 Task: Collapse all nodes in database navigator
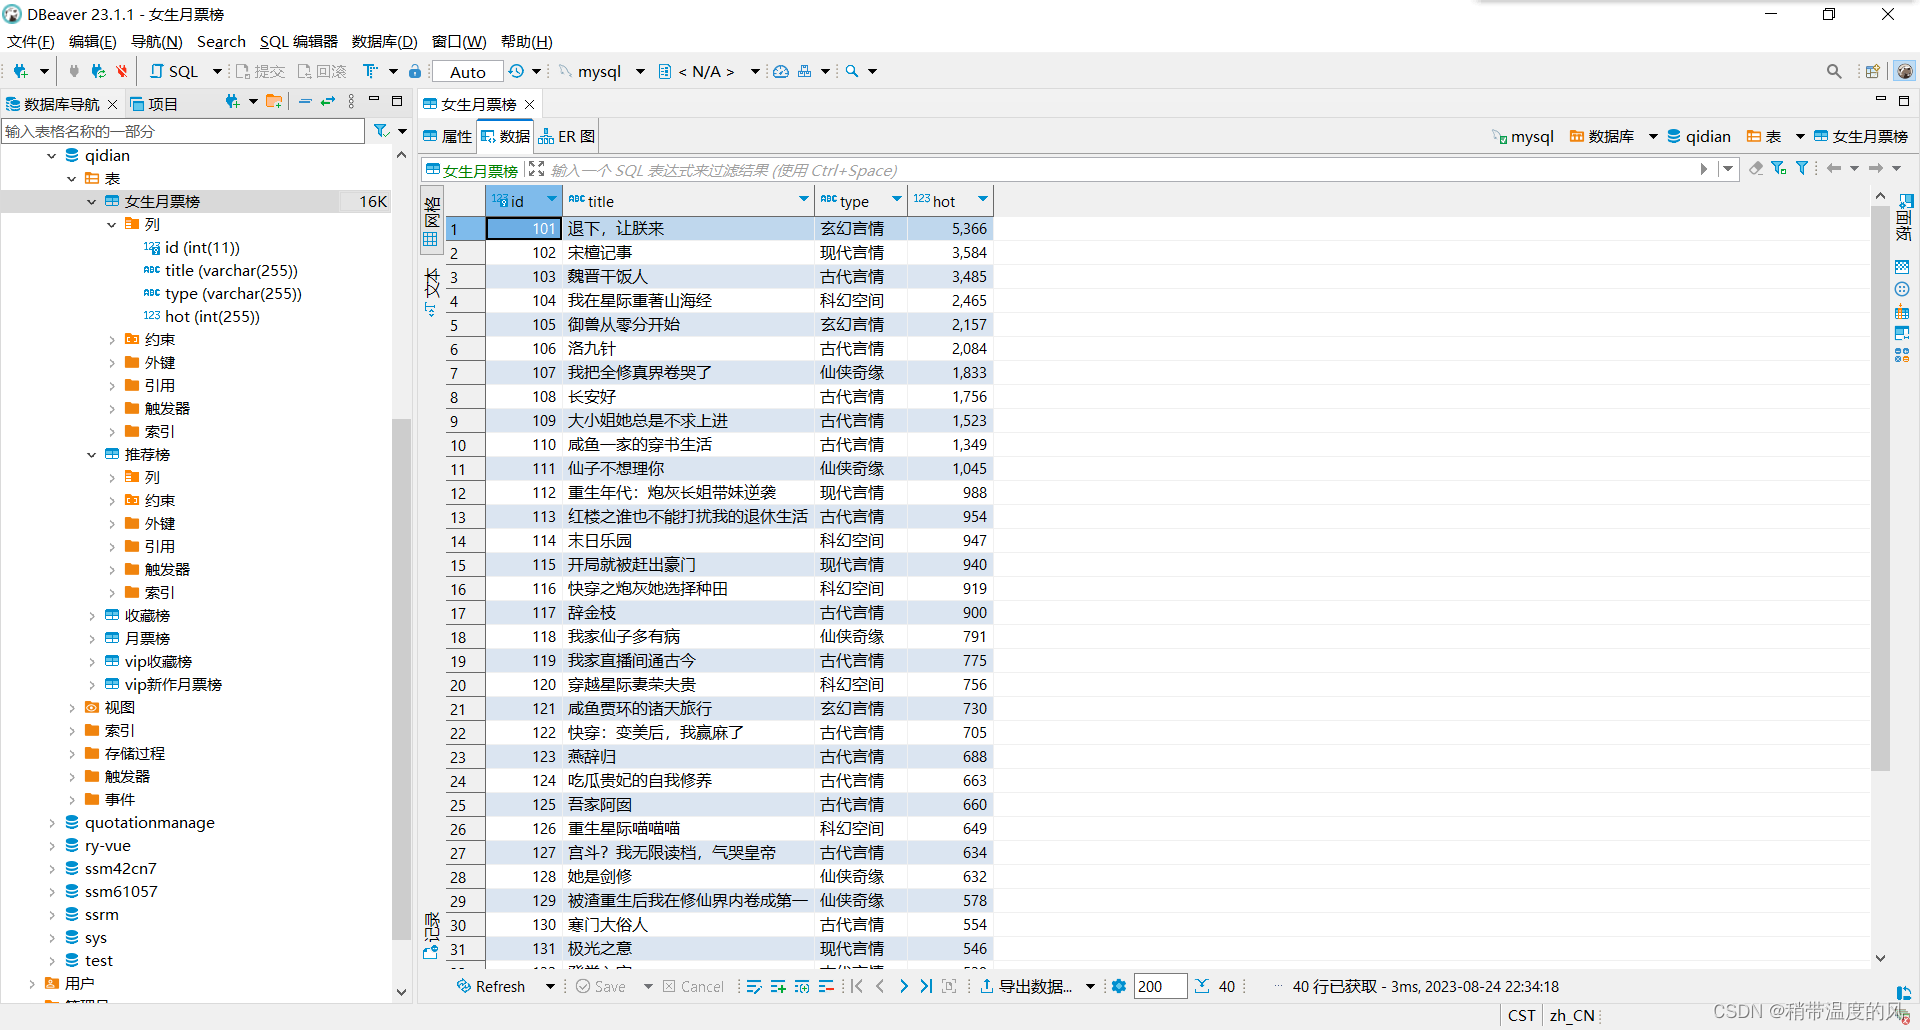[x=305, y=101]
